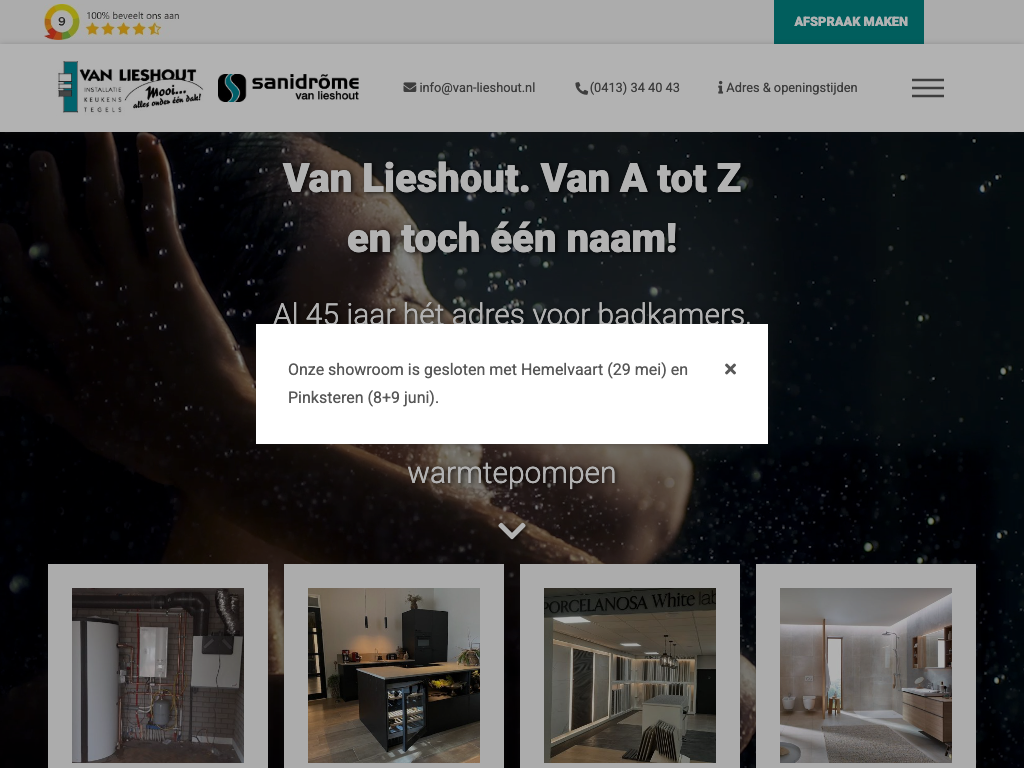Open the modern bathroom thumbnail
The image size is (1024, 768).
865,675
